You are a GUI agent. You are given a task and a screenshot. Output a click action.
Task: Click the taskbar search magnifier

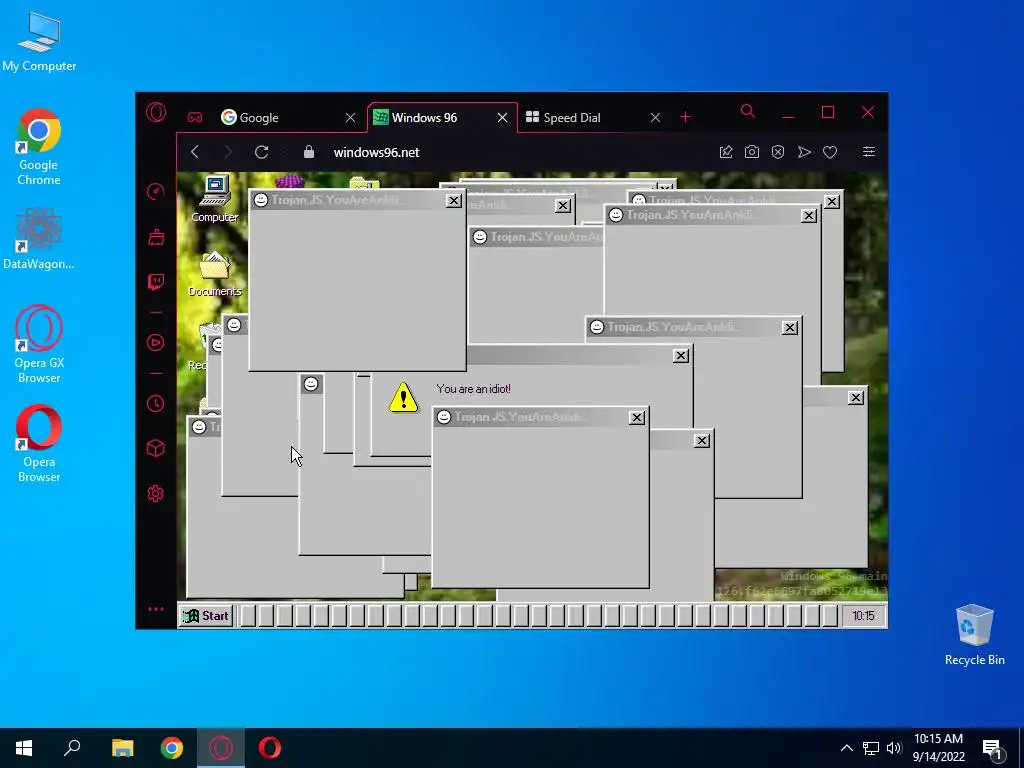[x=72, y=748]
